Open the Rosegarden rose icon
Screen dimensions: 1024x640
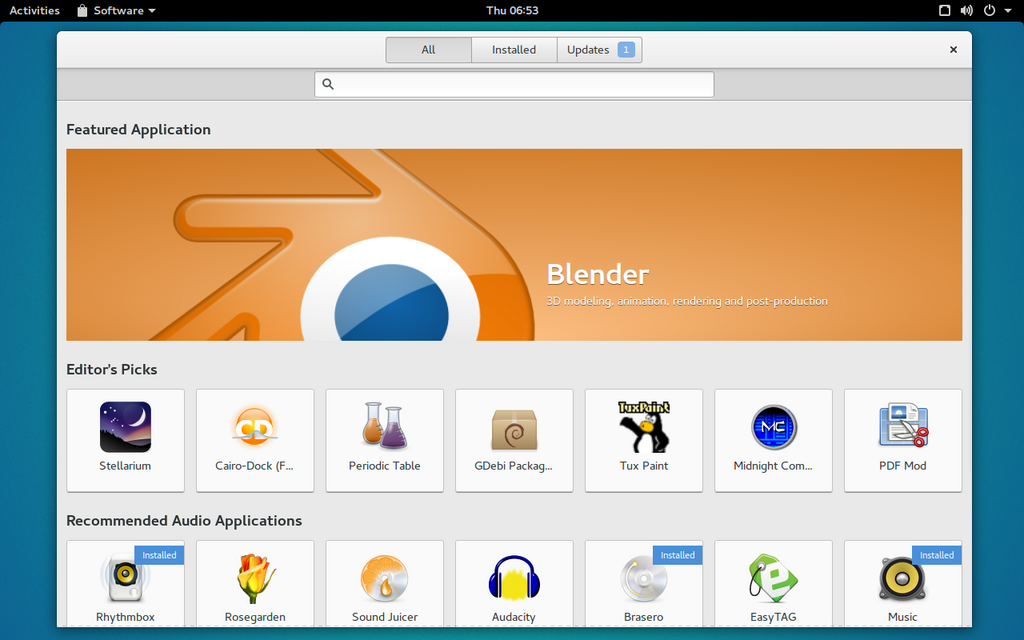coord(255,579)
